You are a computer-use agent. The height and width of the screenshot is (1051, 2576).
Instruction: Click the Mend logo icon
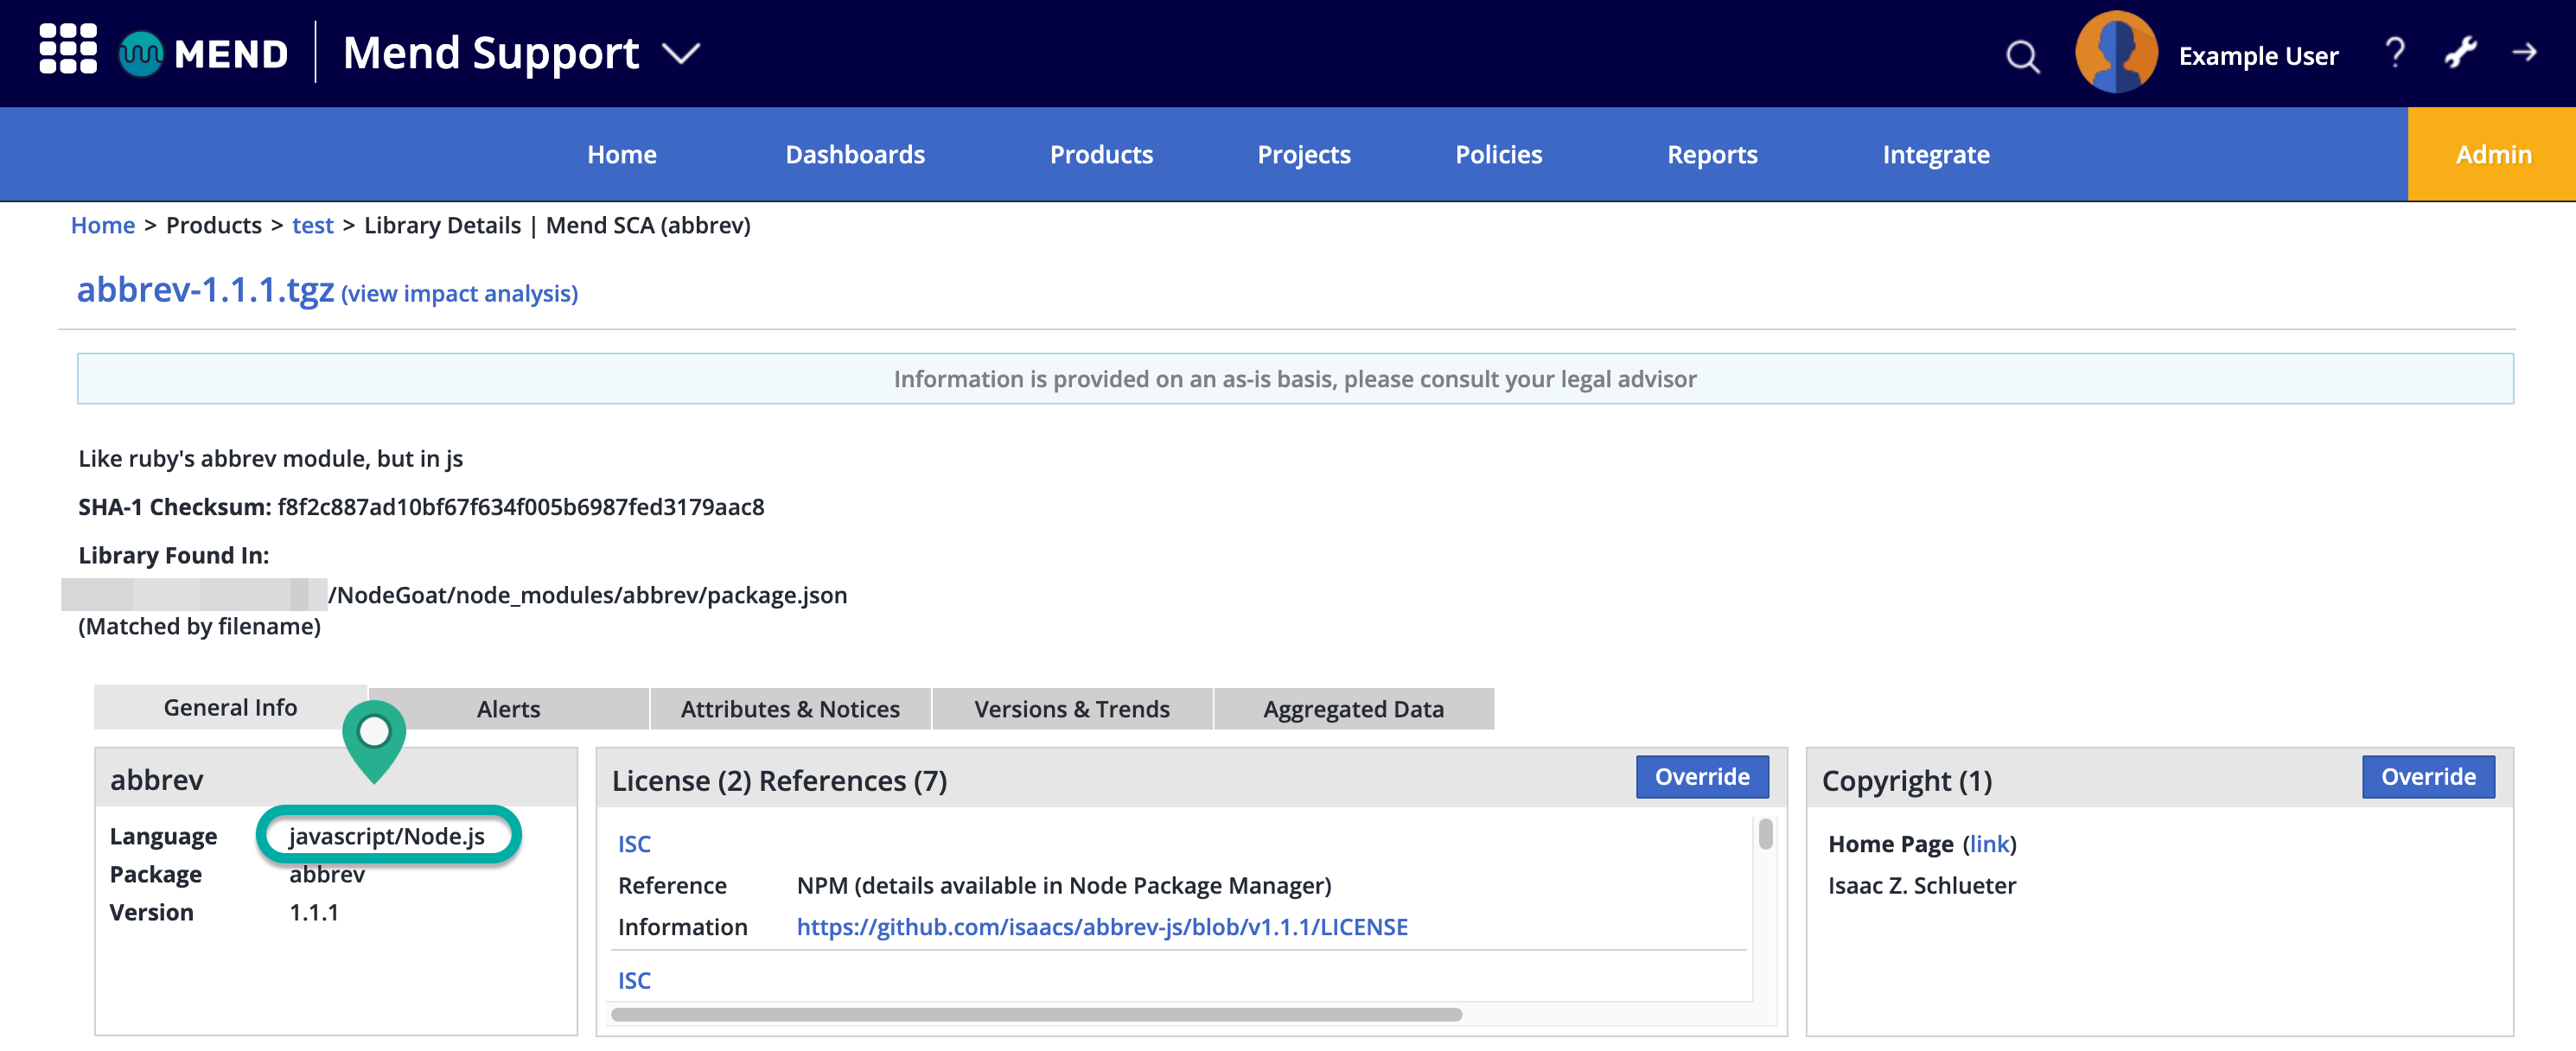tap(141, 53)
